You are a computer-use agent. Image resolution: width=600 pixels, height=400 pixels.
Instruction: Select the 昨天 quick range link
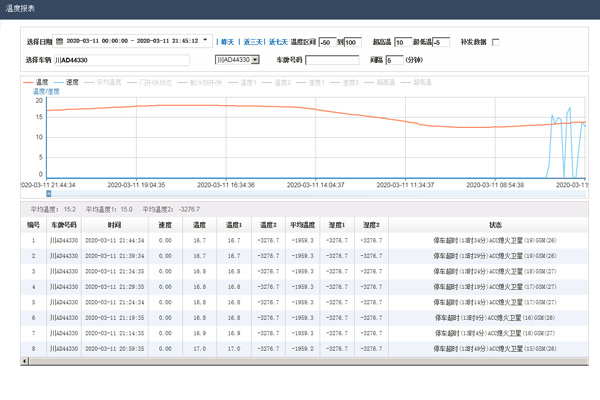[x=228, y=42]
